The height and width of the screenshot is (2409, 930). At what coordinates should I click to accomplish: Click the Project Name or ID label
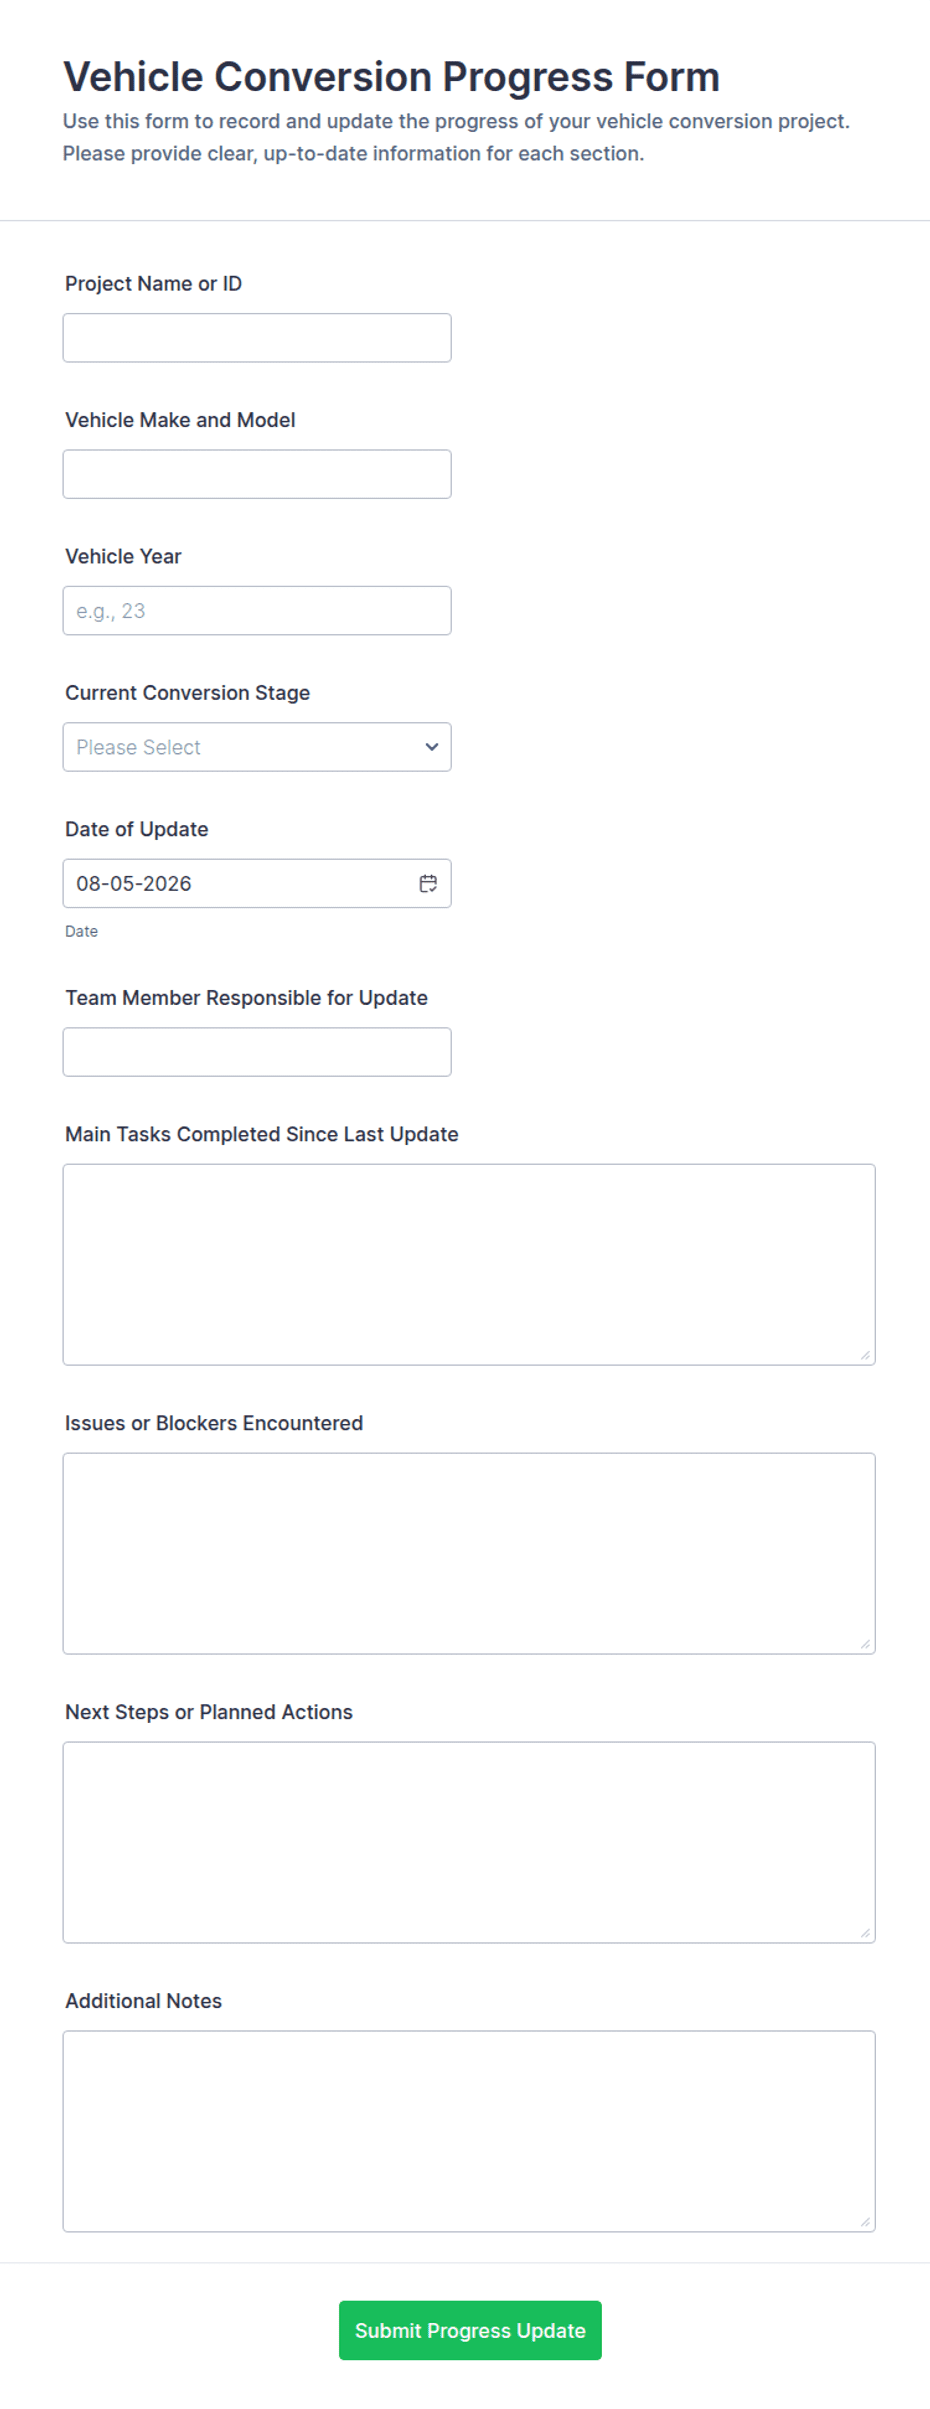pyautogui.click(x=153, y=284)
